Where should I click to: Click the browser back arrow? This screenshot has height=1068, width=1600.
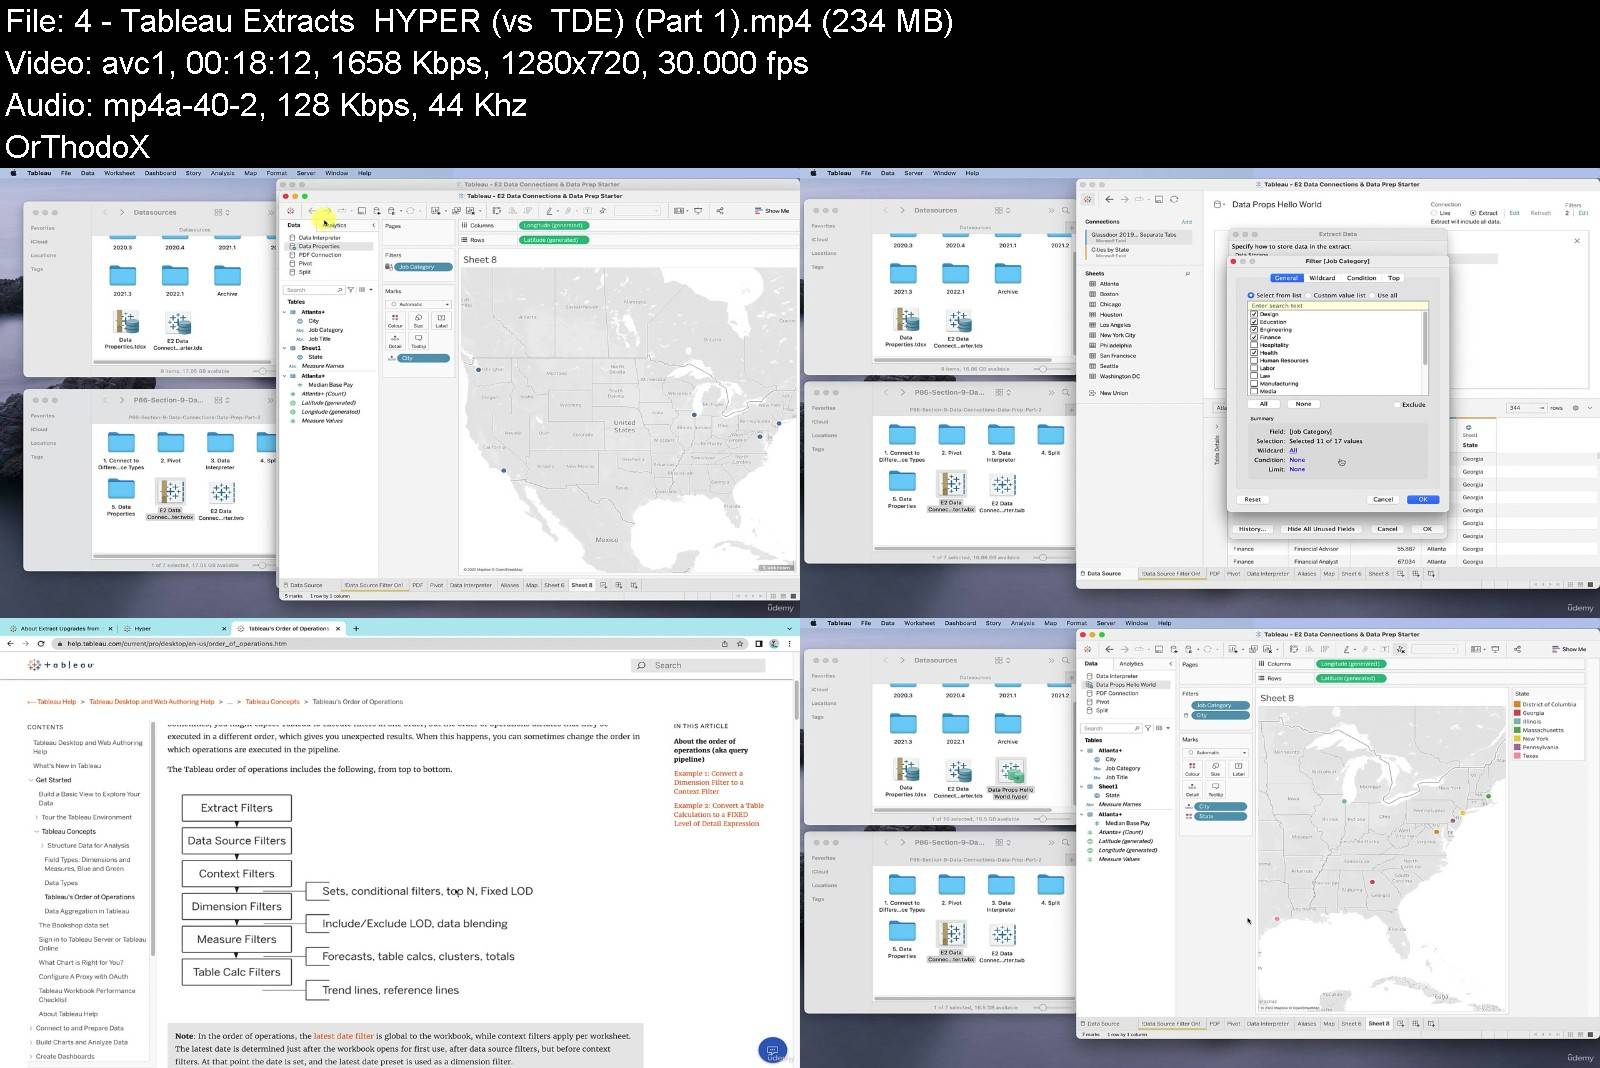pyautogui.click(x=10, y=644)
